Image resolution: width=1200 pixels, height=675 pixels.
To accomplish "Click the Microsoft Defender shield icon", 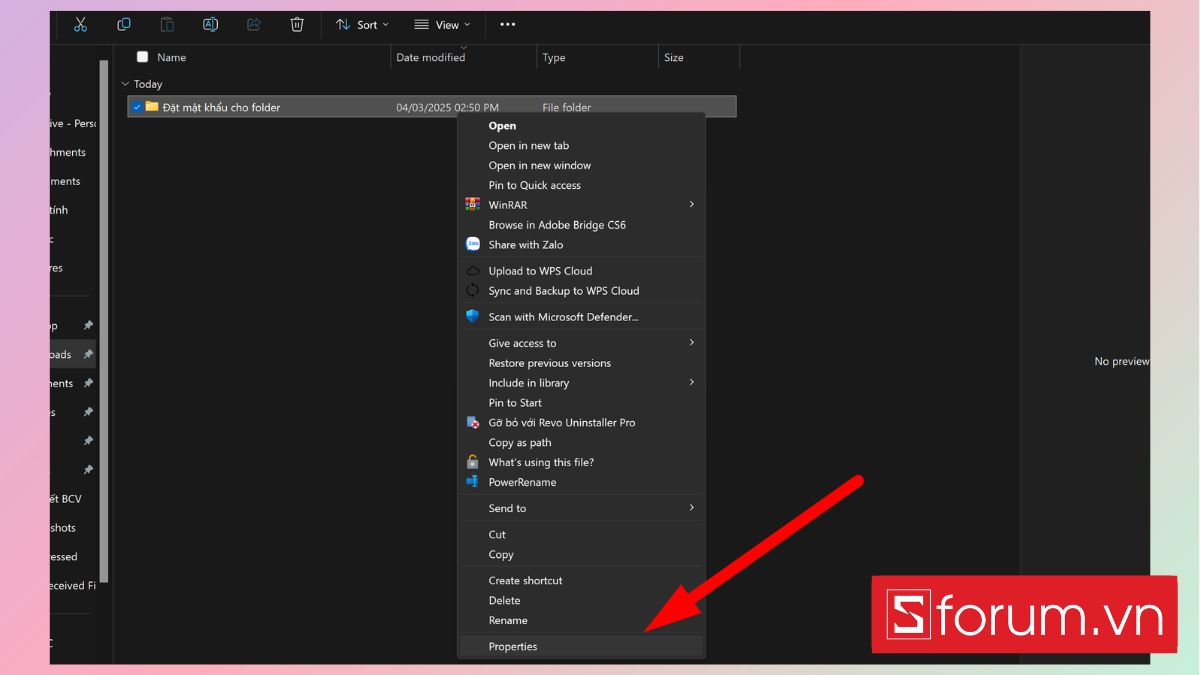I will coord(473,316).
